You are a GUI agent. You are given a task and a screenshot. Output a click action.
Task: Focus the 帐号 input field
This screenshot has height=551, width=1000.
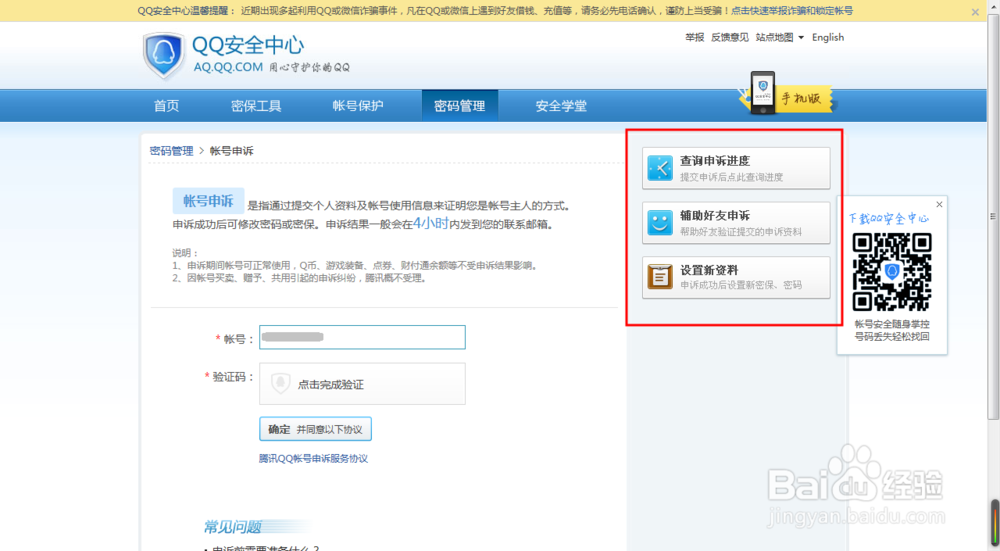click(x=362, y=337)
